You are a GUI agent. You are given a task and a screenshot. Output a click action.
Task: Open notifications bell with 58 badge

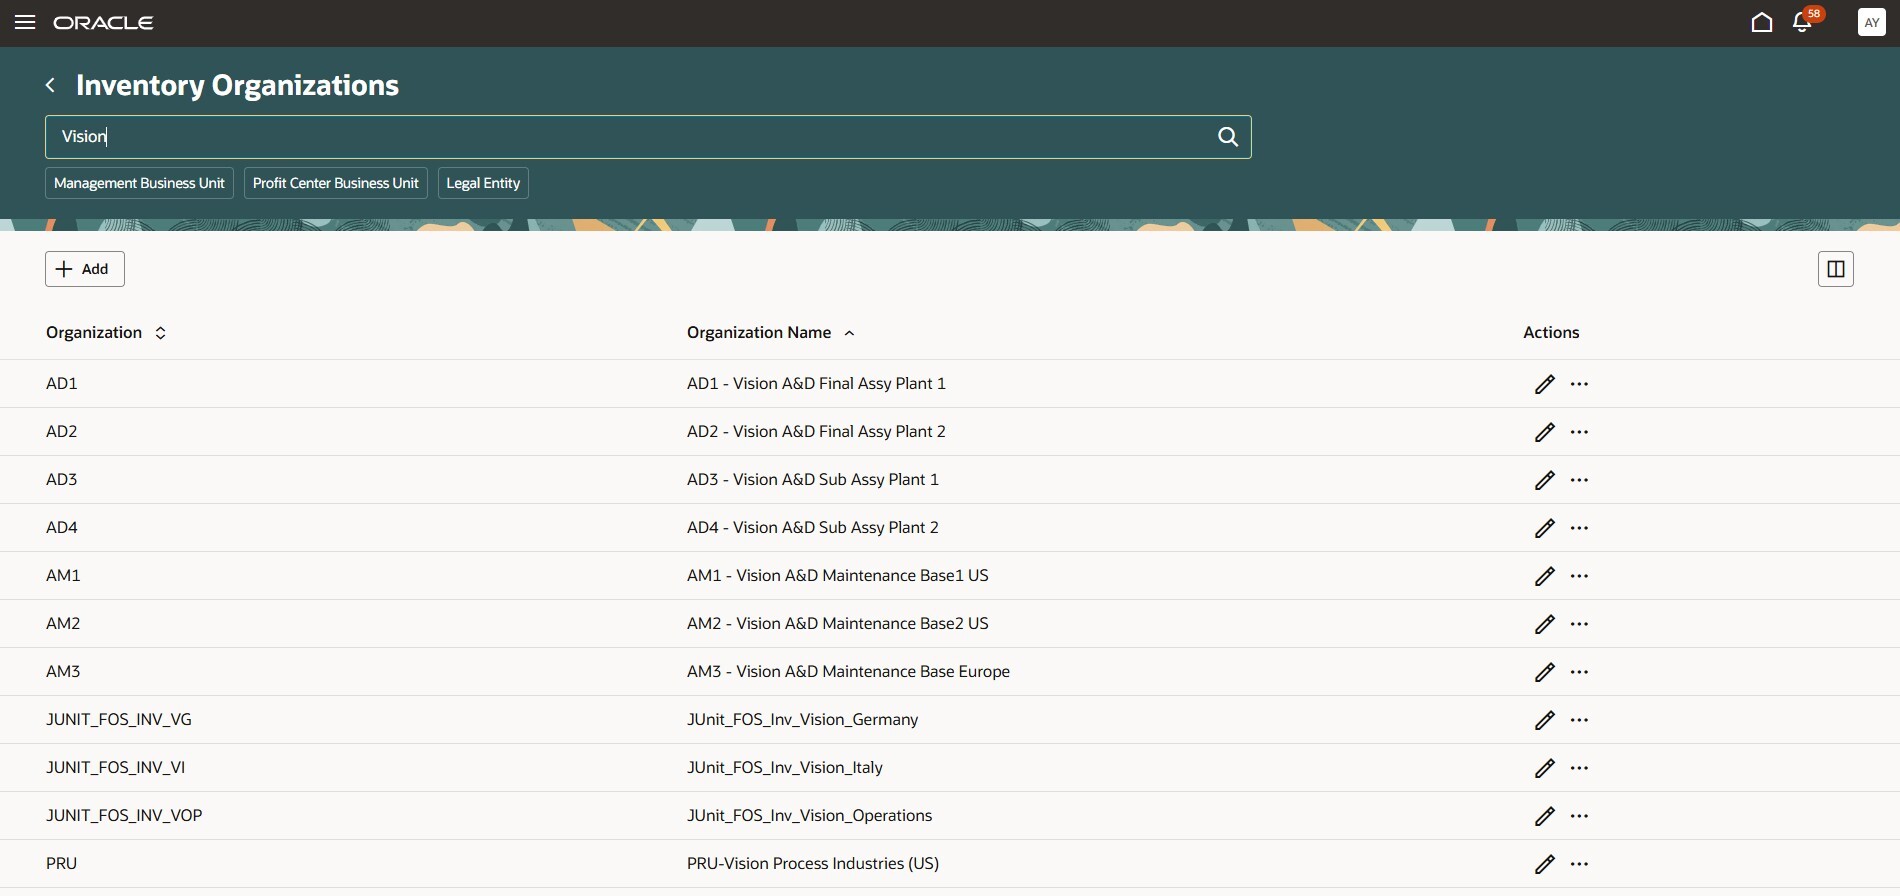[1803, 22]
